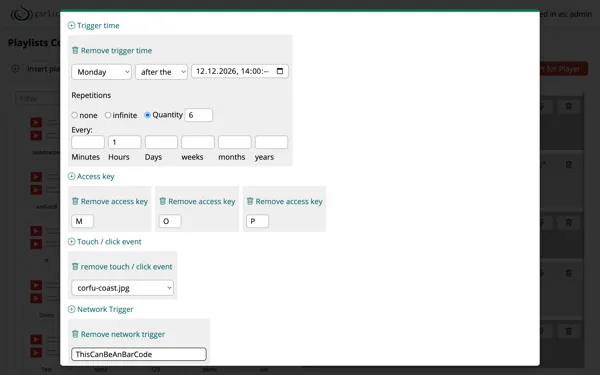Image resolution: width=600 pixels, height=375 pixels.
Task: Click the weeks interval field
Action: [198, 142]
